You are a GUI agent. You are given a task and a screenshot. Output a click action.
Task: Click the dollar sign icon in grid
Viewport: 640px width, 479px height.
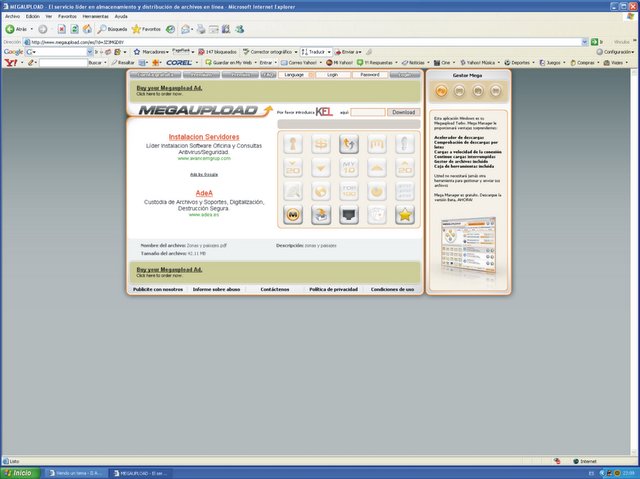pyautogui.click(x=321, y=144)
